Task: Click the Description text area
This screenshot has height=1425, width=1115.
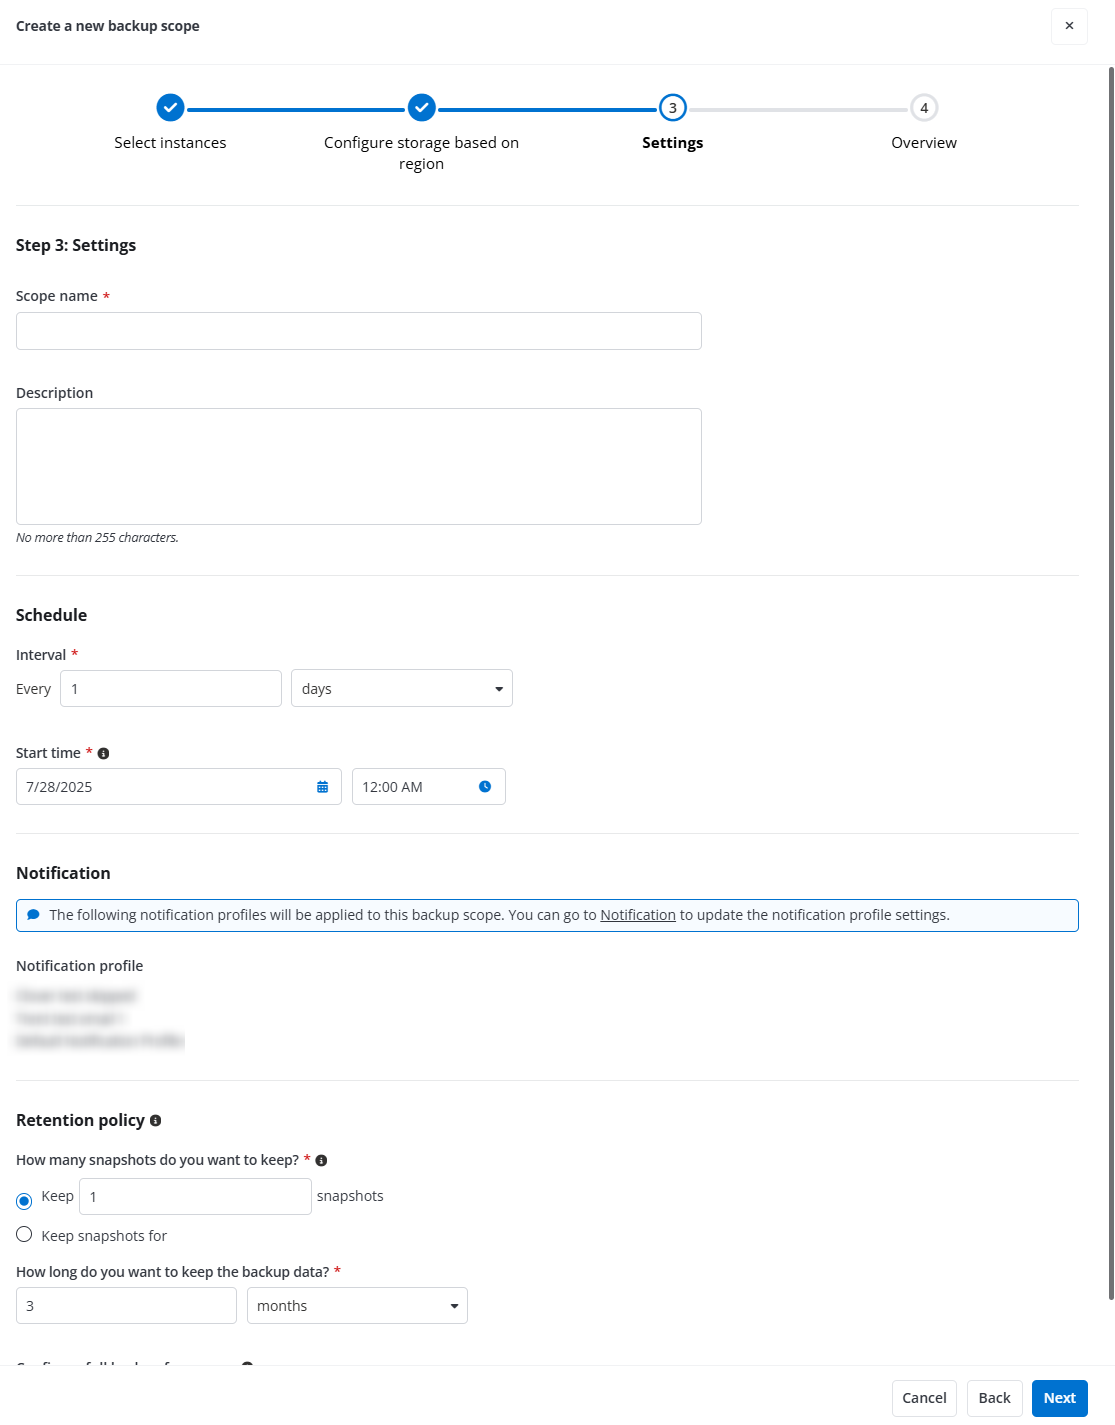Action: point(358,466)
